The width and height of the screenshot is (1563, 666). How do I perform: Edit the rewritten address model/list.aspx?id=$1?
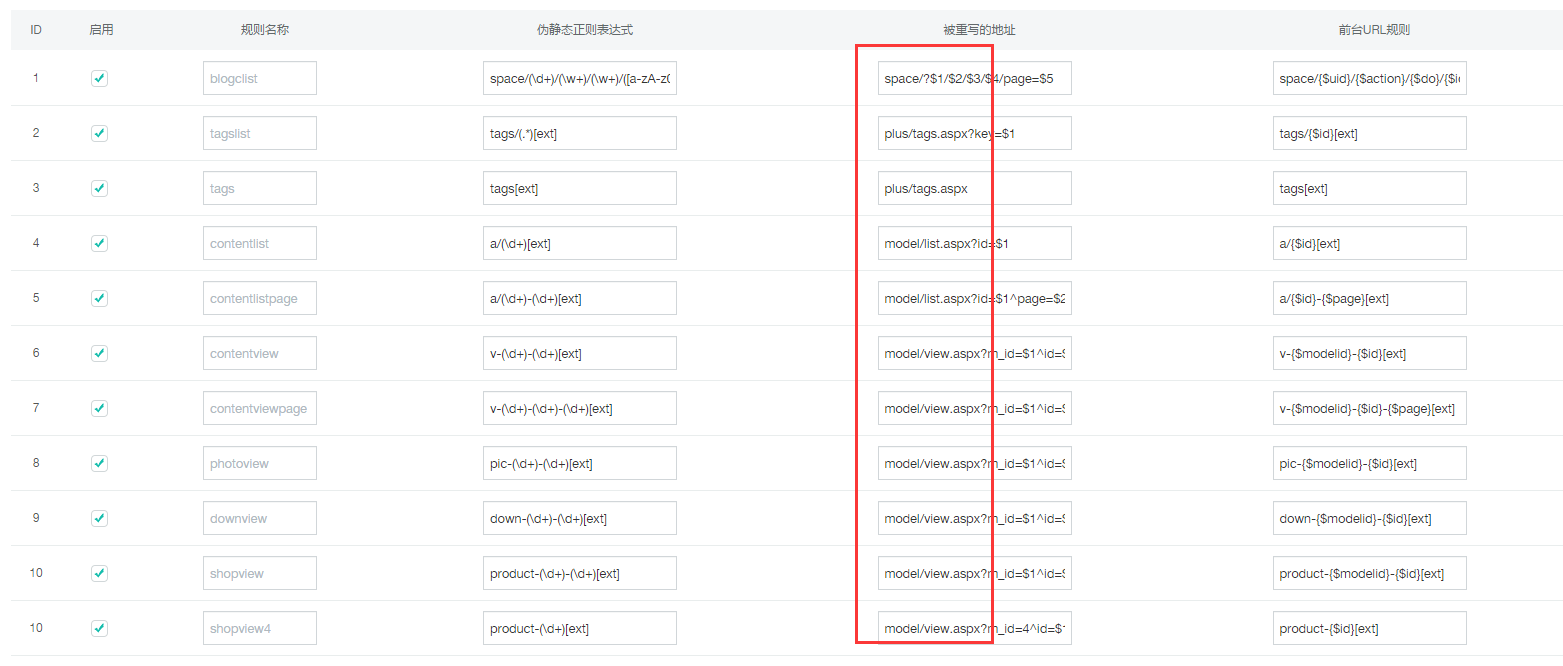tap(973, 242)
